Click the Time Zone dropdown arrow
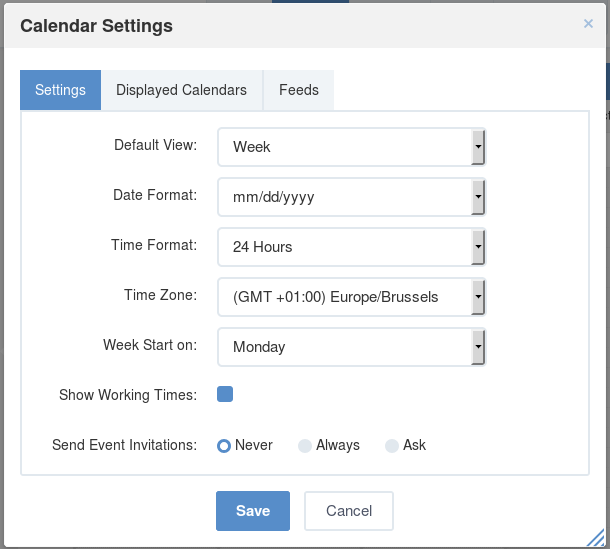This screenshot has width=610, height=549. (x=478, y=297)
